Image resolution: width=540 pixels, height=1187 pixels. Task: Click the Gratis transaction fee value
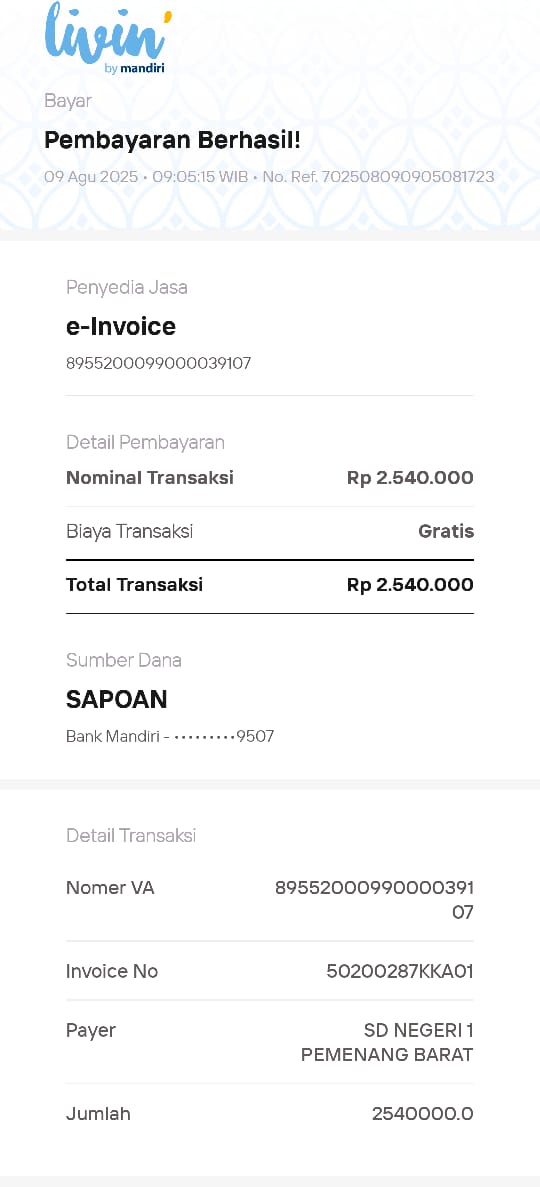click(x=446, y=531)
